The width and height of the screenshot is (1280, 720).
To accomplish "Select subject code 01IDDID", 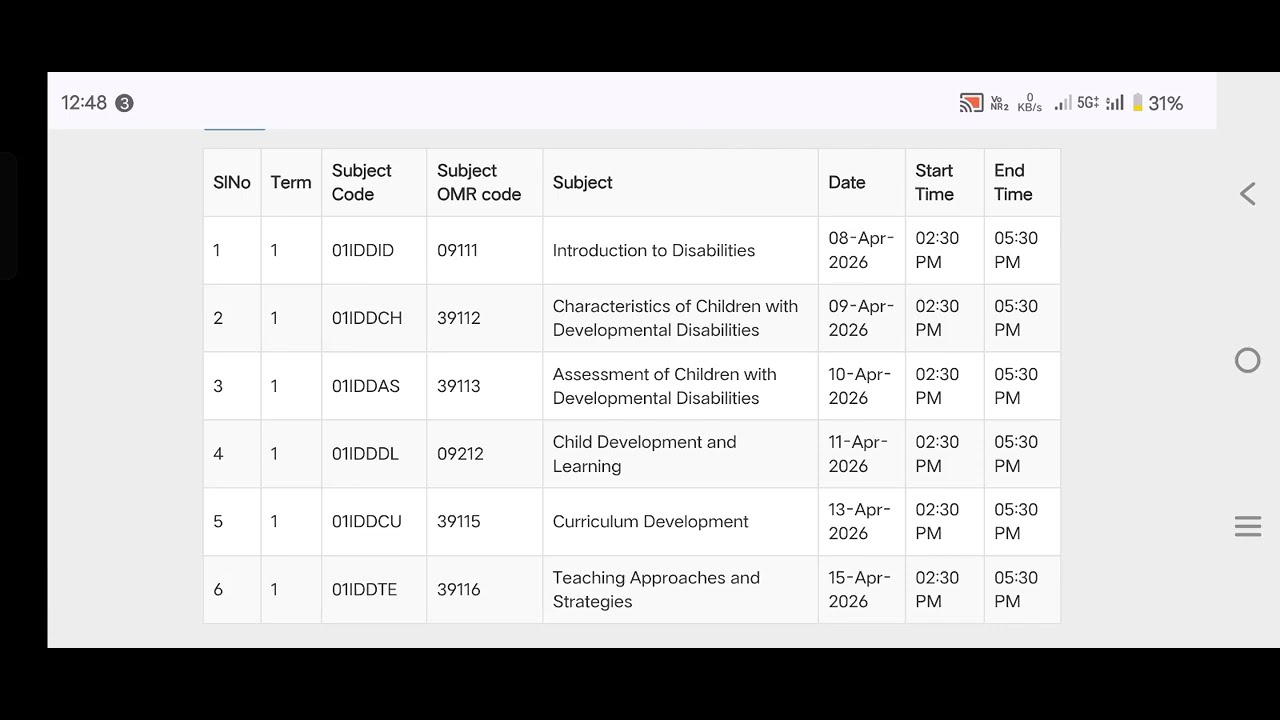I will (x=363, y=251).
